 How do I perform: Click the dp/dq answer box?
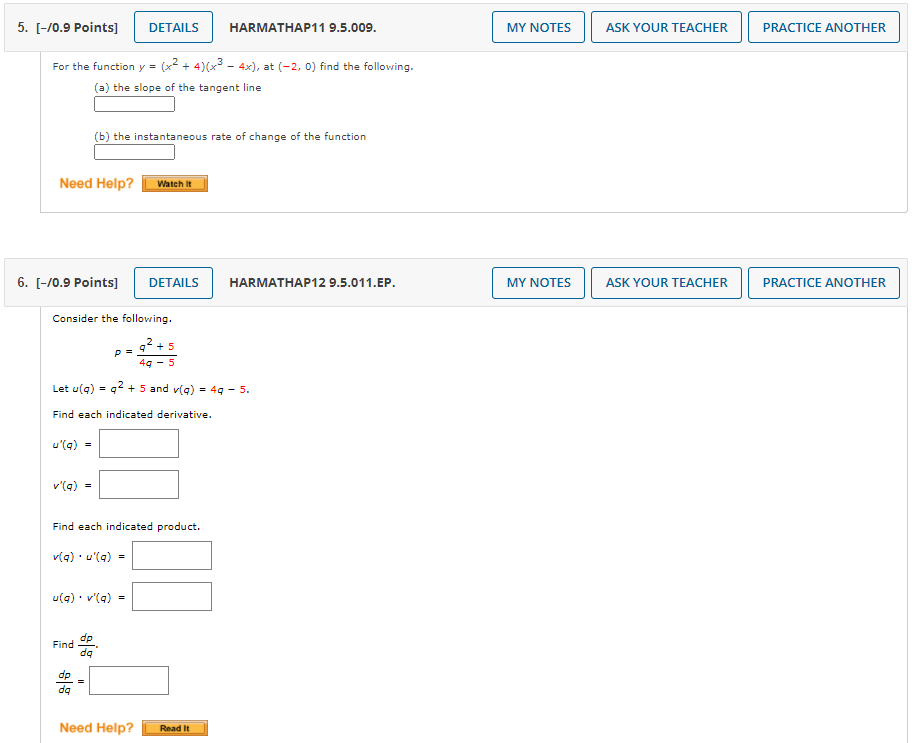(128, 680)
